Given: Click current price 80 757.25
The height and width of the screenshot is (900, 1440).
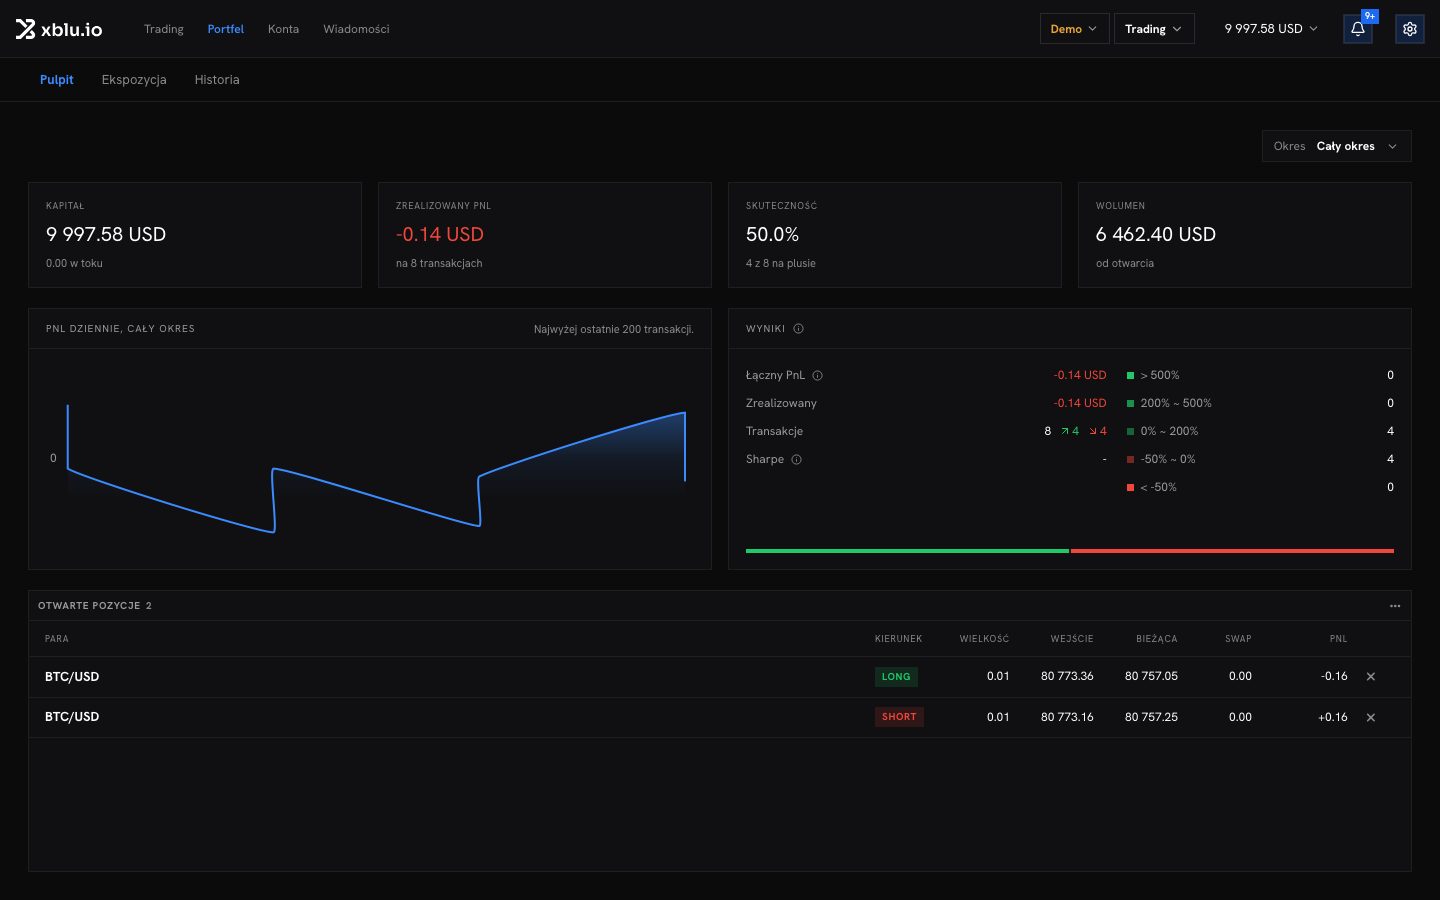Looking at the screenshot, I should pyautogui.click(x=1151, y=717).
